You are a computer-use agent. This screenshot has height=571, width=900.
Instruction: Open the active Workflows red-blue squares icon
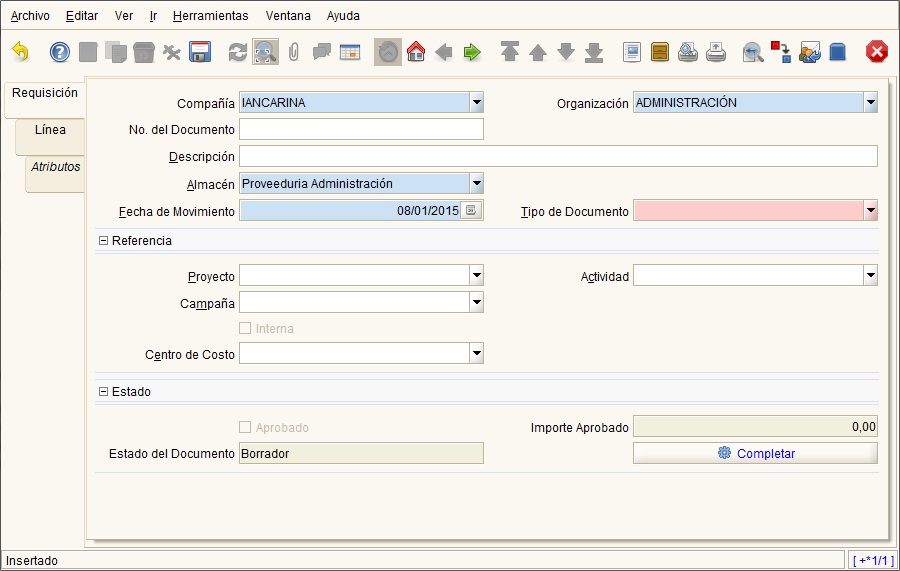[781, 52]
